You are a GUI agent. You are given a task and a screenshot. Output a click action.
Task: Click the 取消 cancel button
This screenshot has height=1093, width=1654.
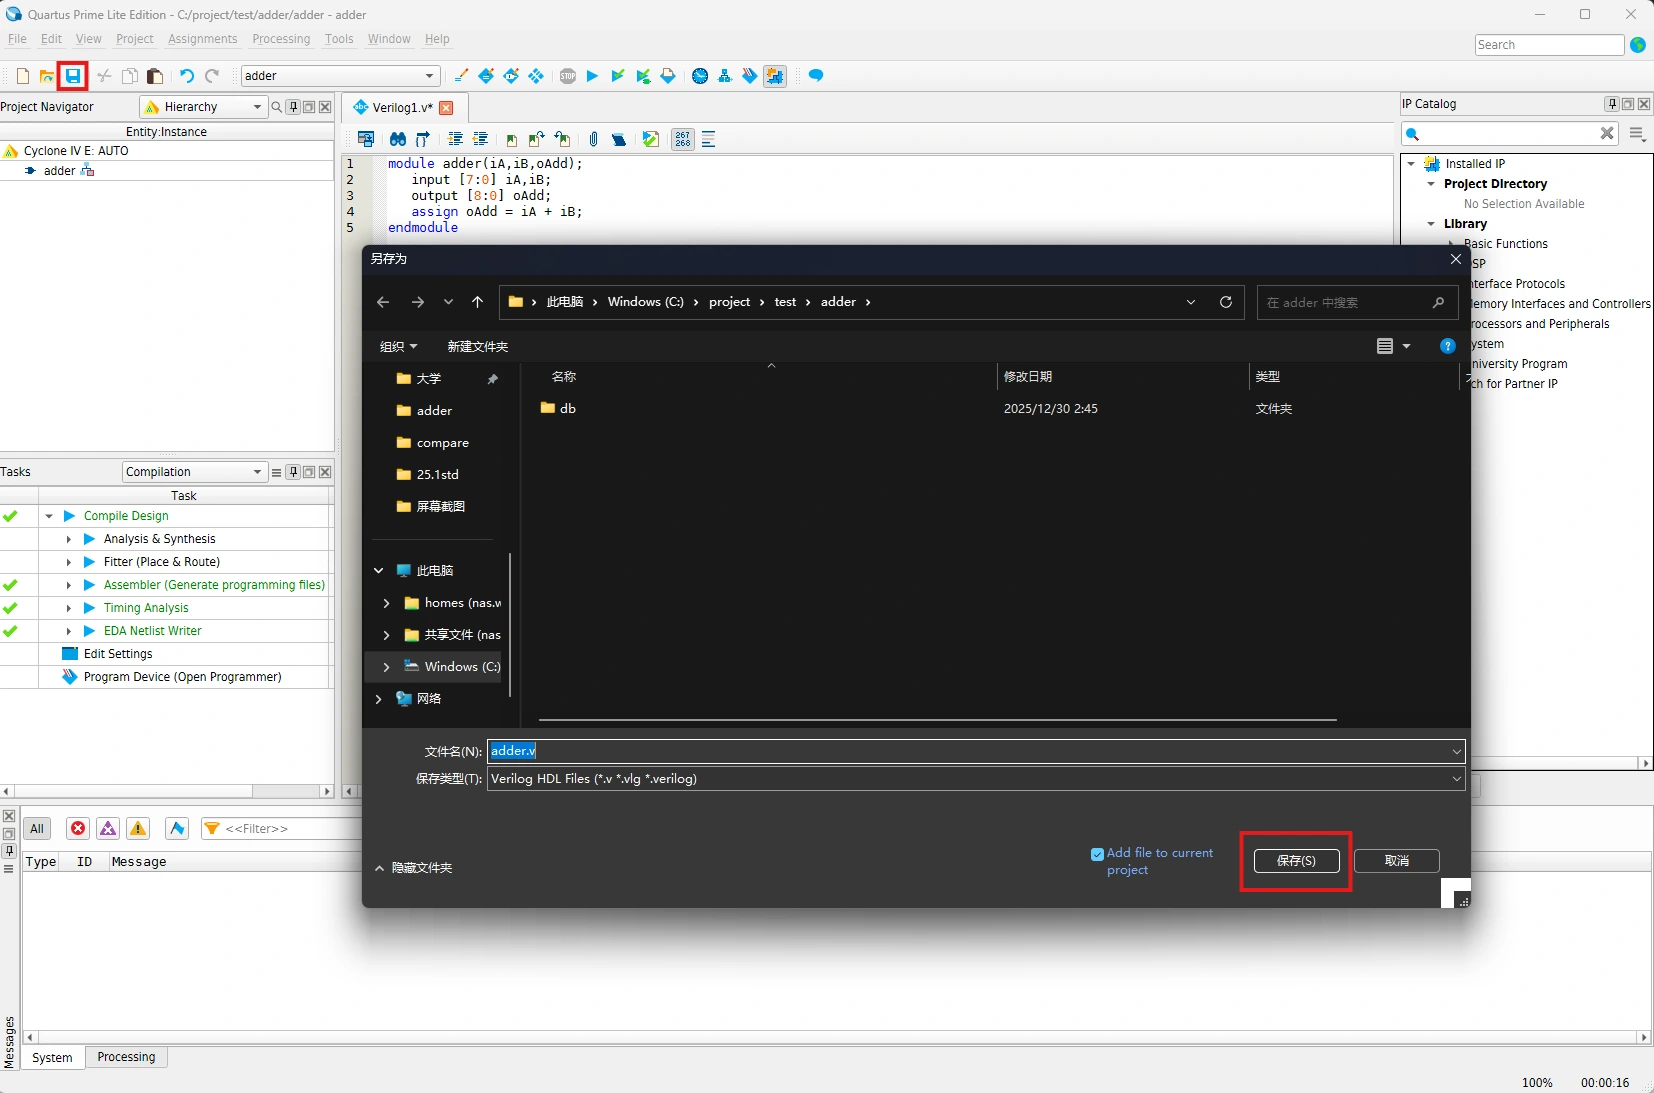[1396, 861]
